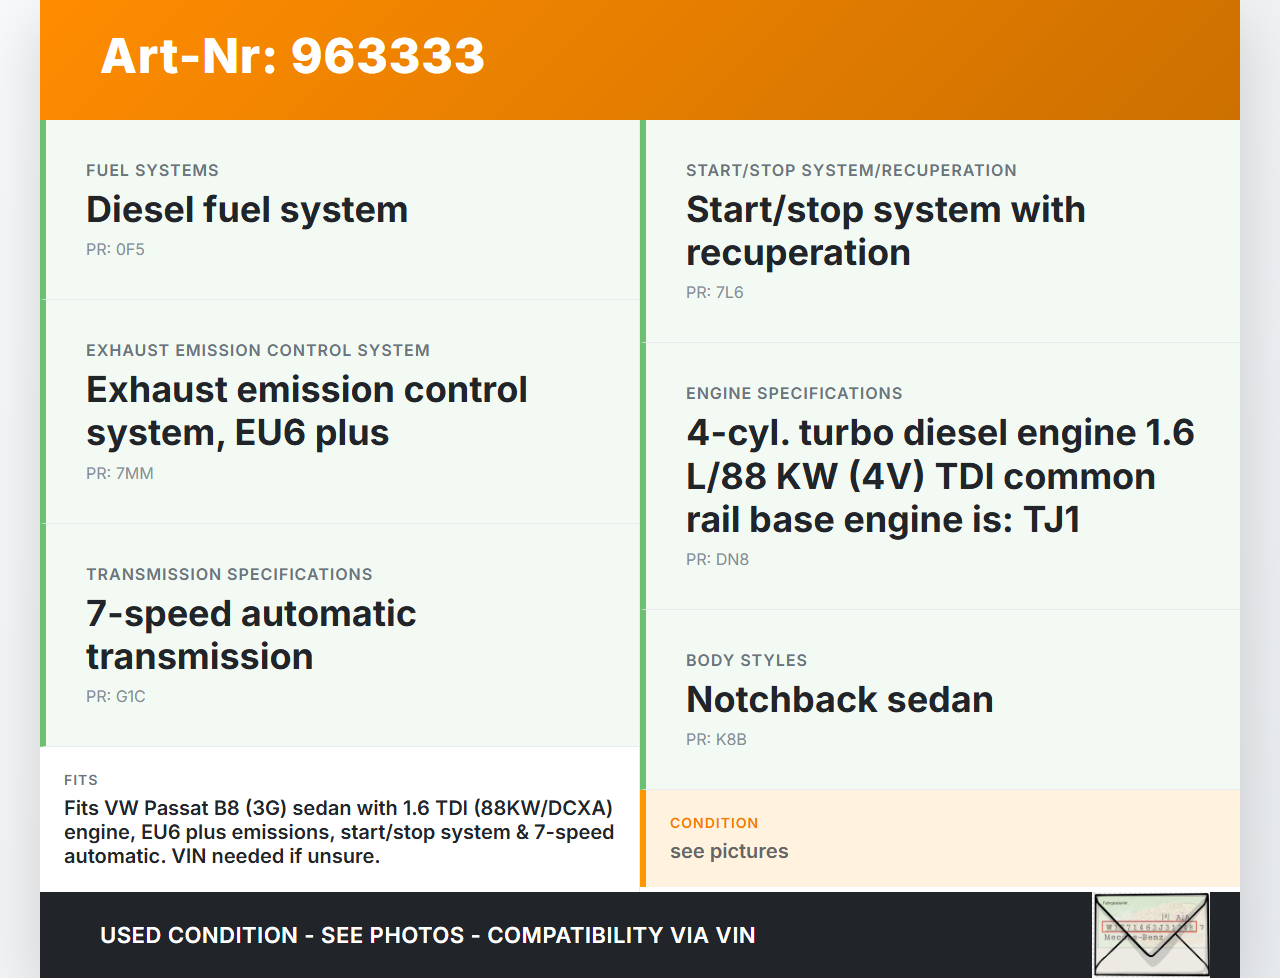Select the Diesel fuel system heading

[x=247, y=210]
